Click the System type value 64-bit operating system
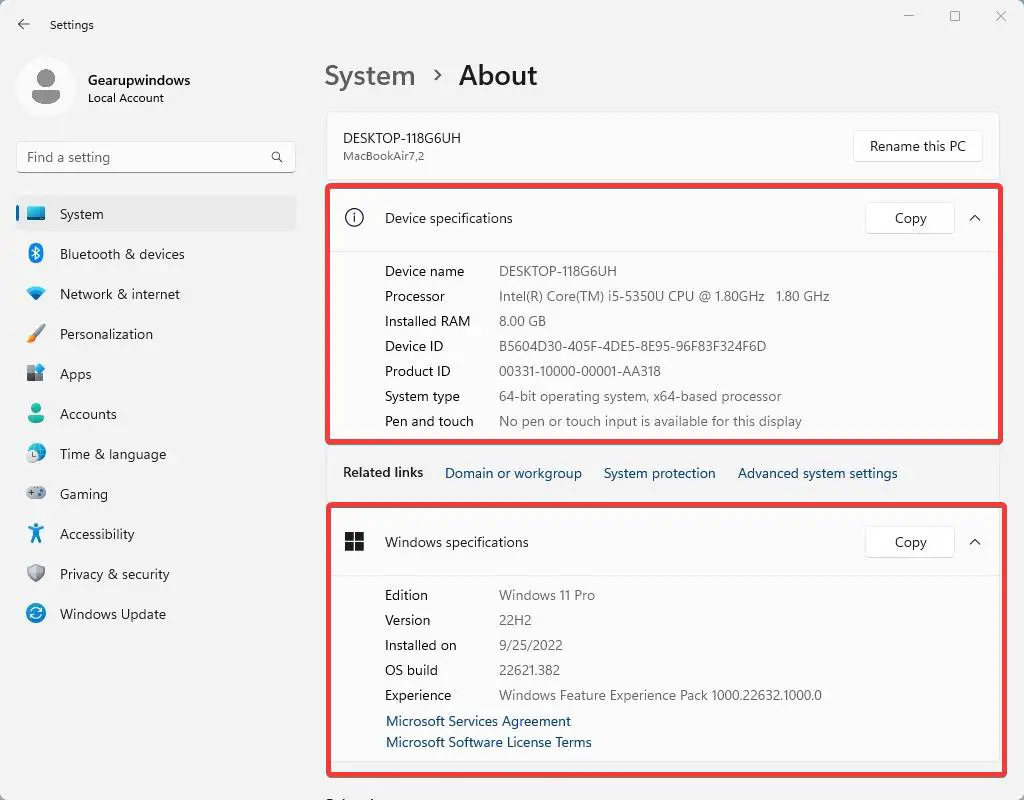 click(x=640, y=396)
